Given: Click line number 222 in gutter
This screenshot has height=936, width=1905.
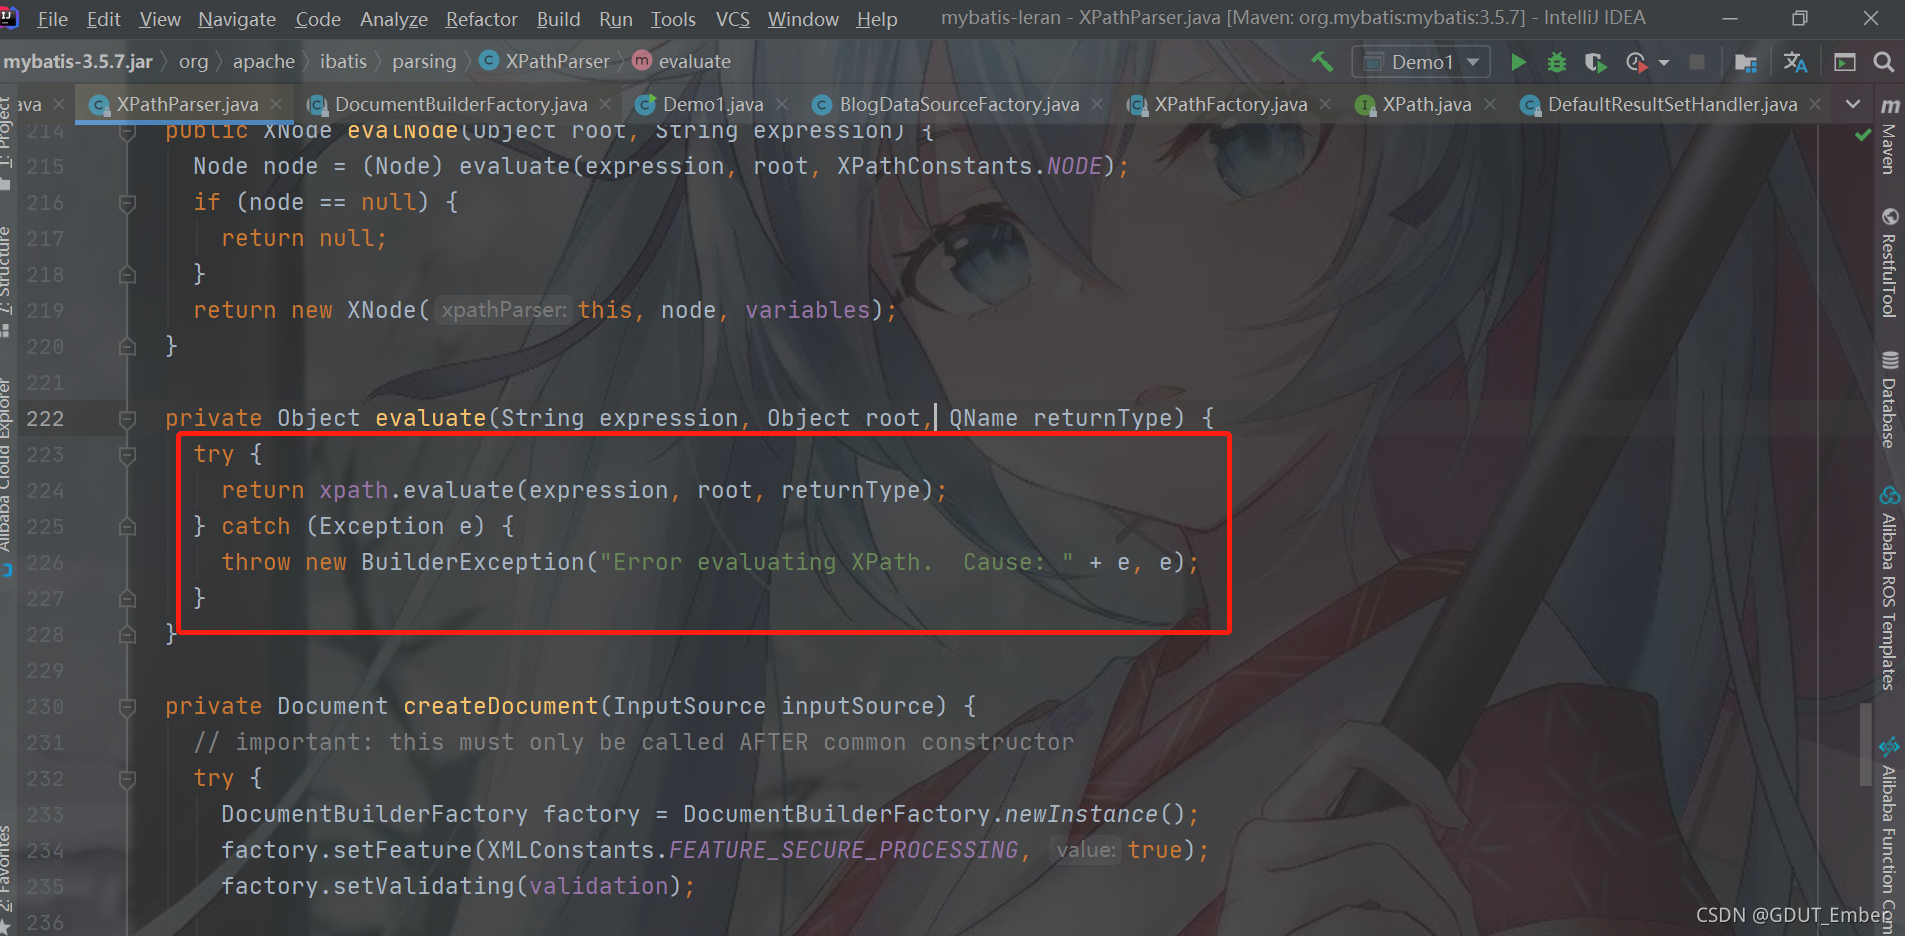Looking at the screenshot, I should 45,419.
